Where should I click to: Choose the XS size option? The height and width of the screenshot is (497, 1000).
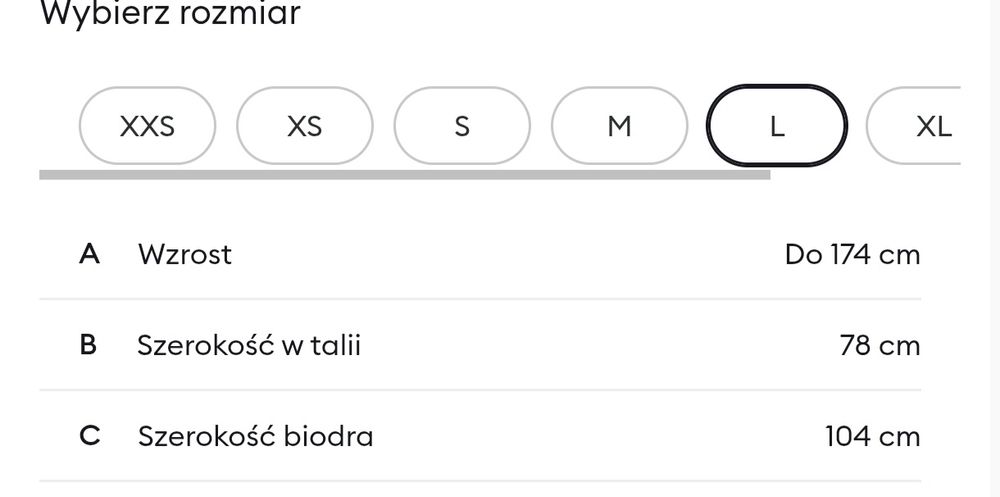(x=304, y=127)
